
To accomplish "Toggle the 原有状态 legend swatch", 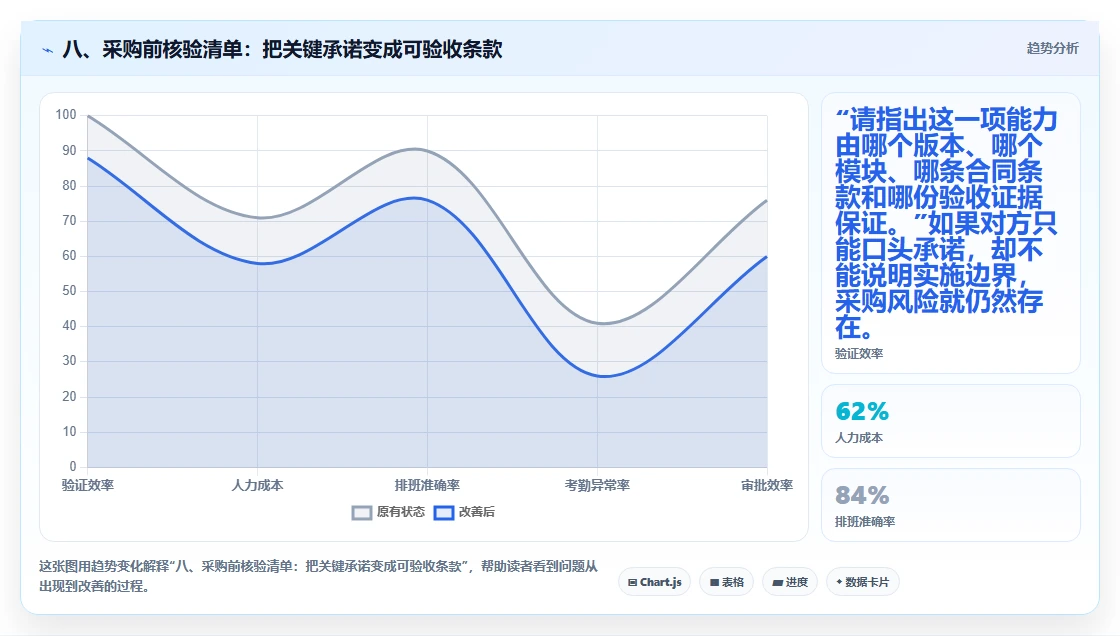I will pyautogui.click(x=362, y=512).
